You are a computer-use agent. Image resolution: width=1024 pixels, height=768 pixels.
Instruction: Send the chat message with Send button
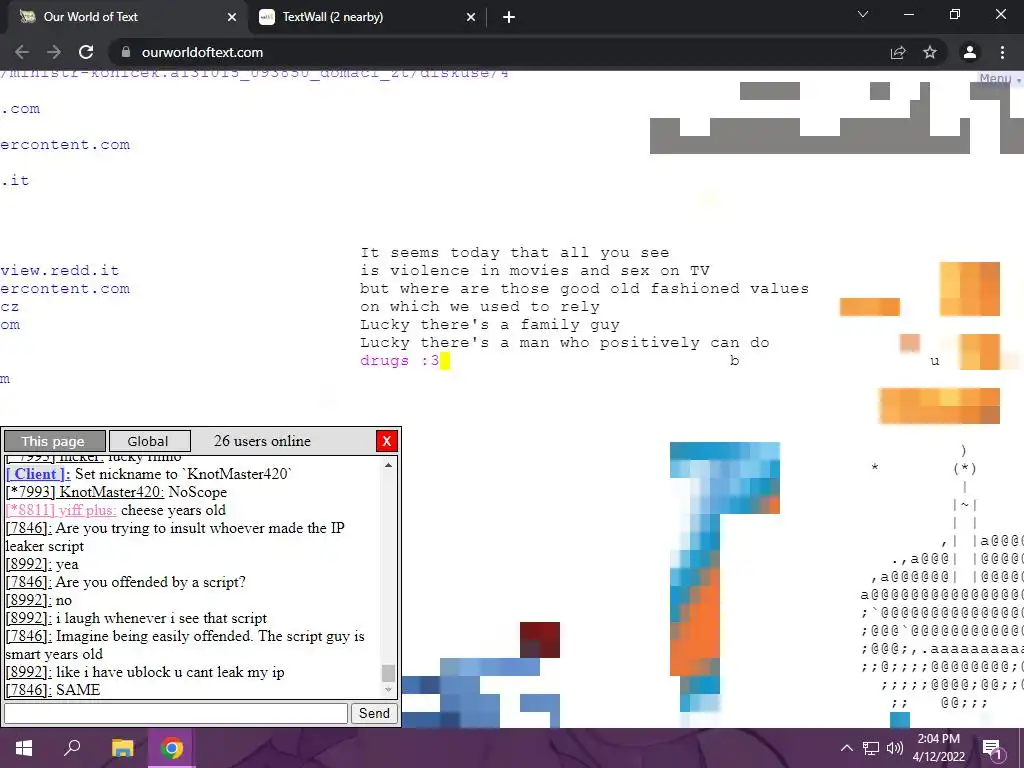(x=374, y=713)
